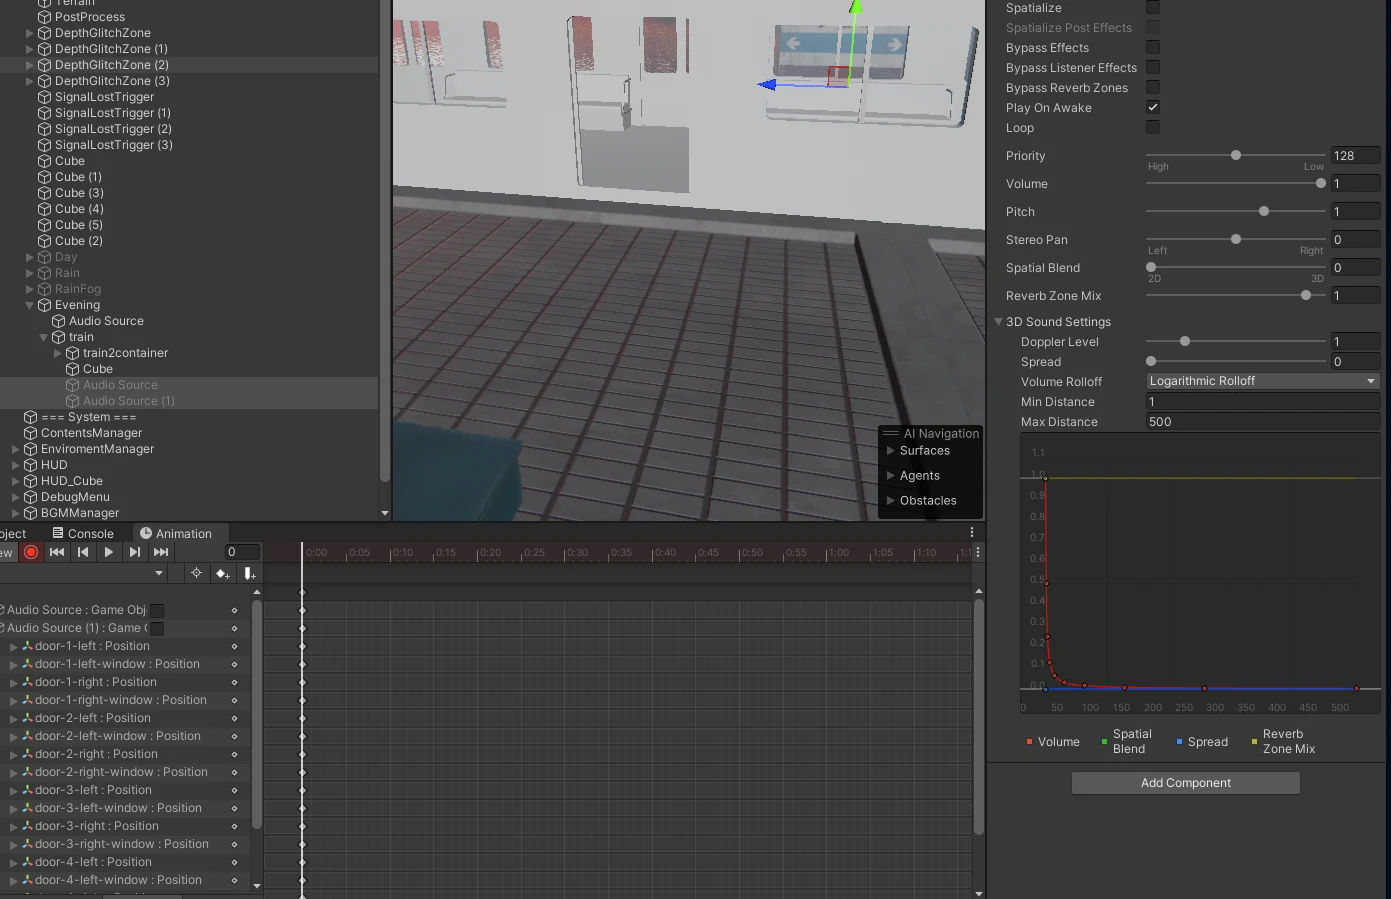Click the Add Component button
The width and height of the screenshot is (1391, 899).
coord(1186,783)
